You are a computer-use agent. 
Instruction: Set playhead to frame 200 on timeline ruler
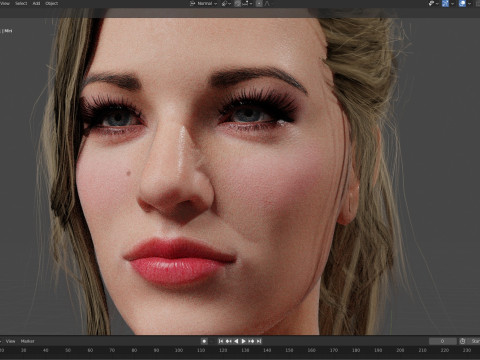[x=400, y=350]
